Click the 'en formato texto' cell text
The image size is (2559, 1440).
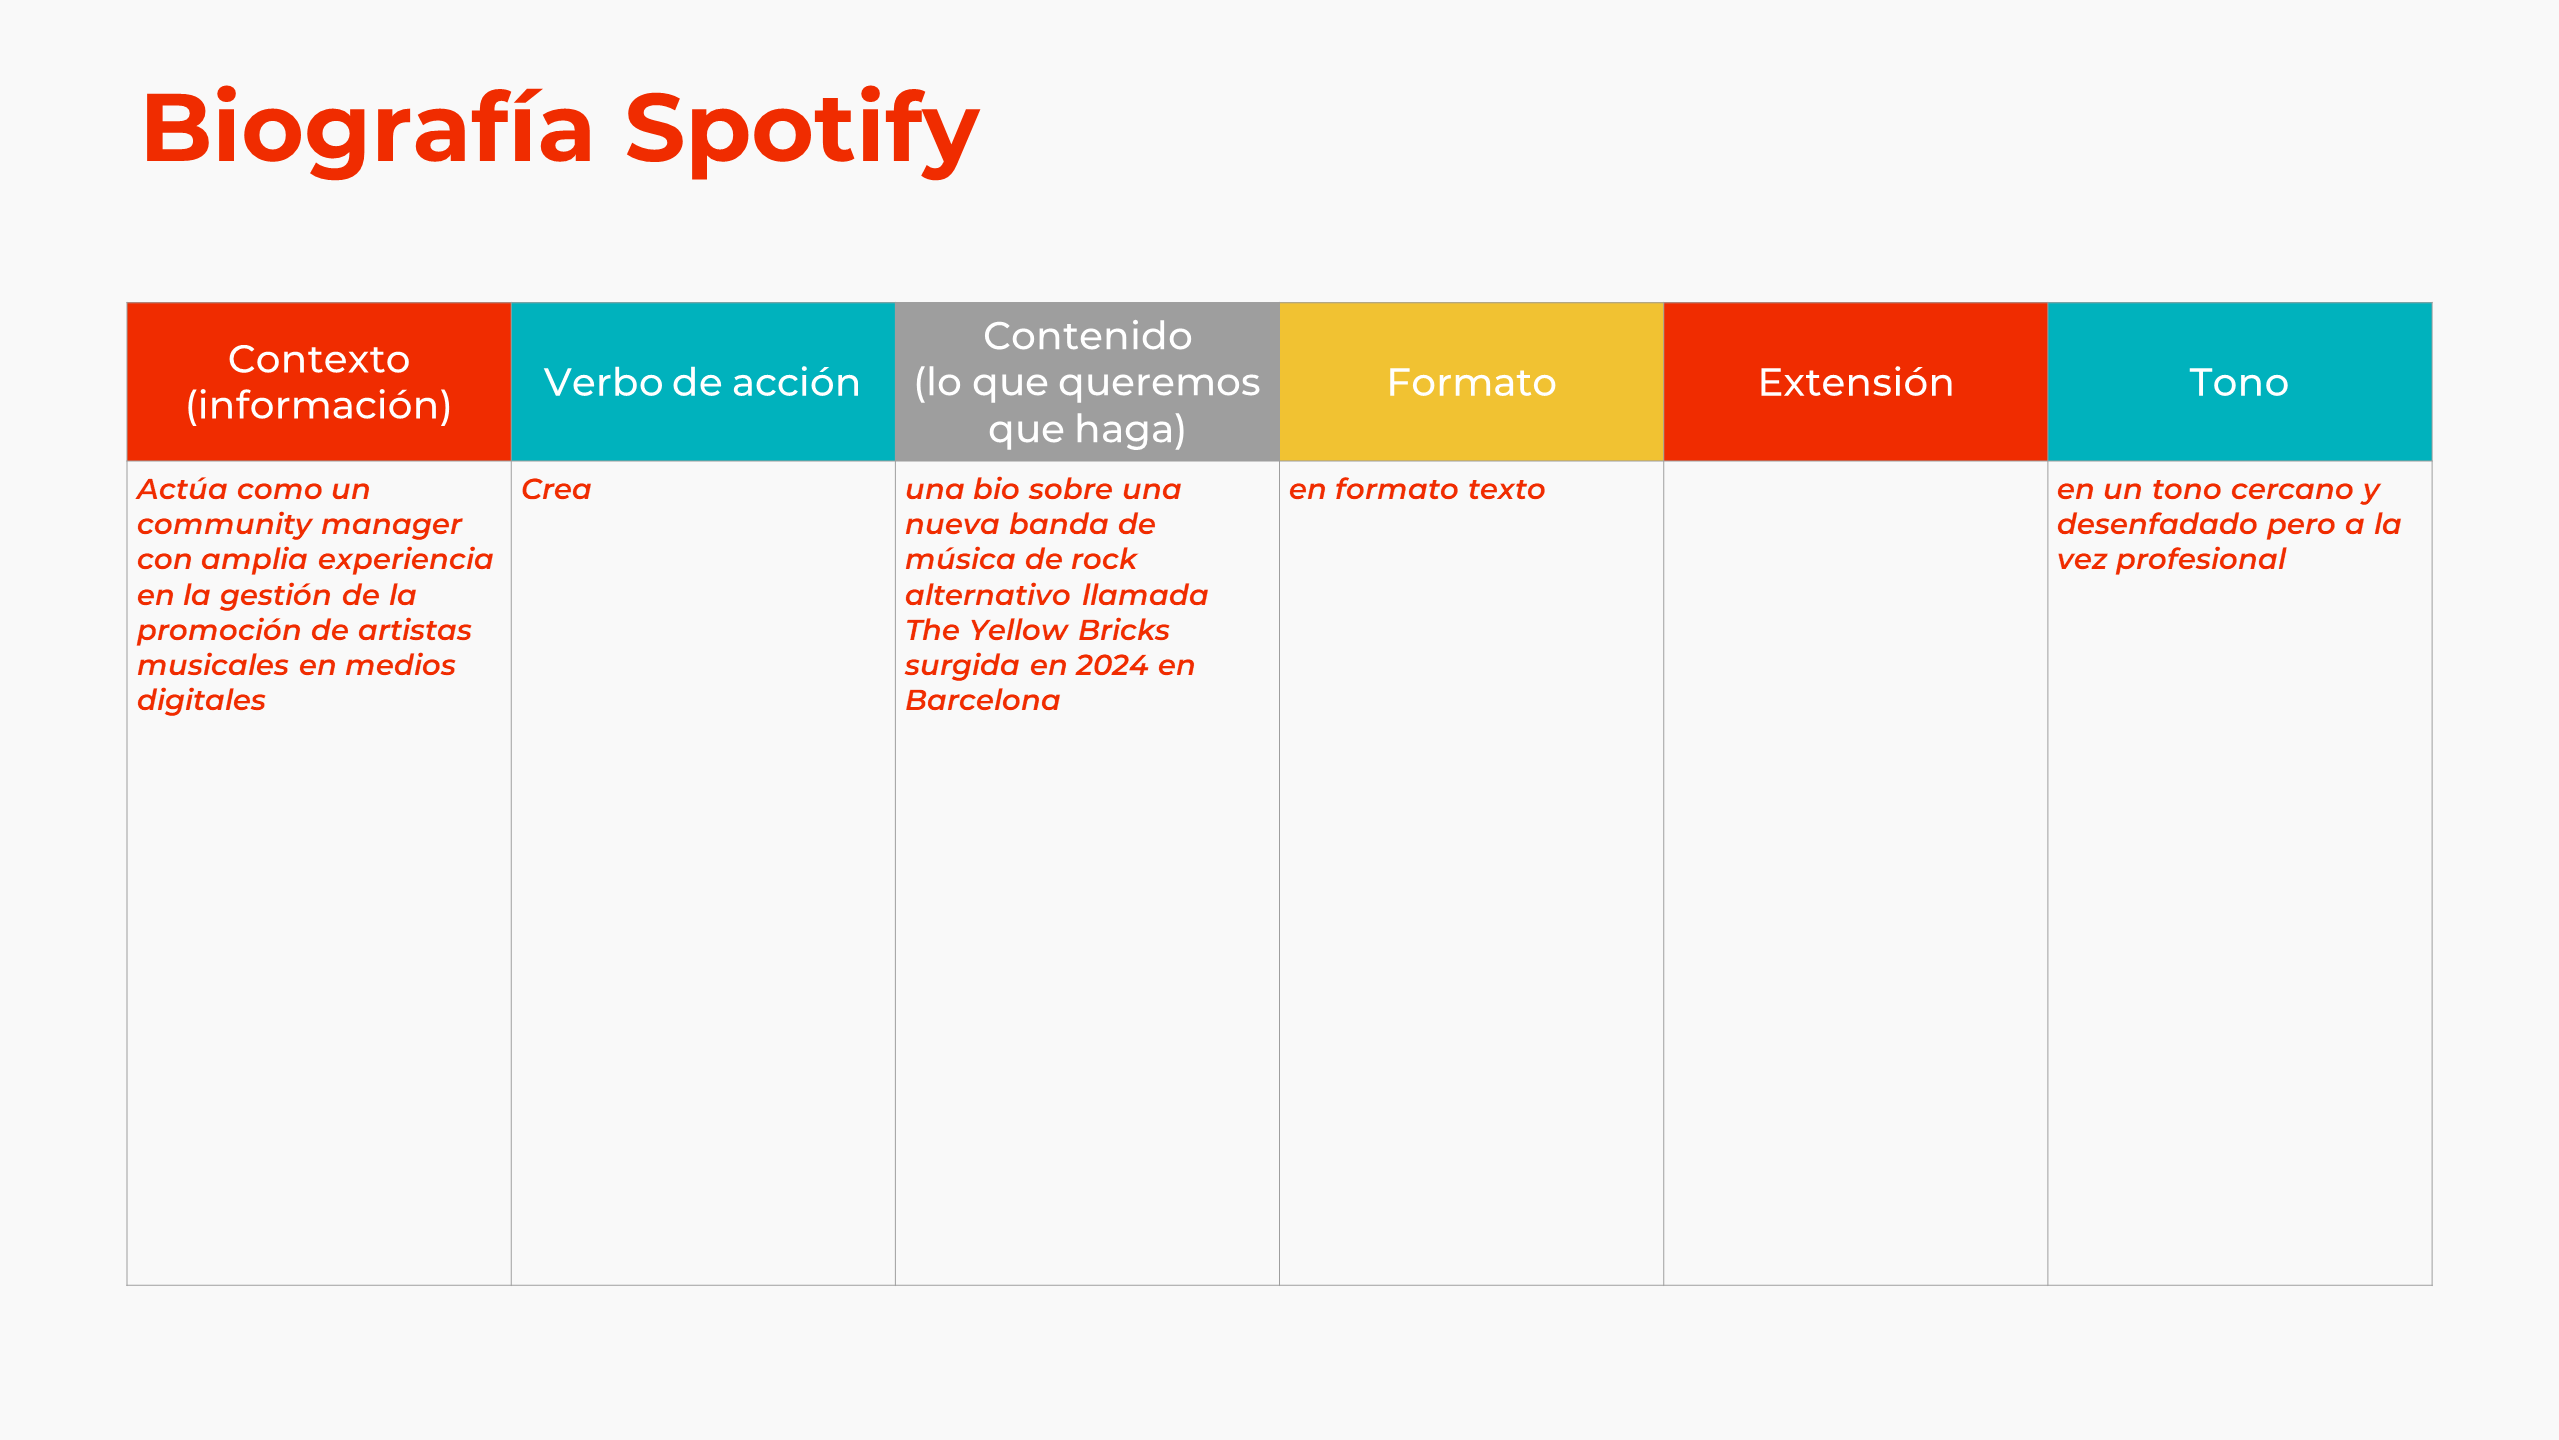tap(1416, 490)
